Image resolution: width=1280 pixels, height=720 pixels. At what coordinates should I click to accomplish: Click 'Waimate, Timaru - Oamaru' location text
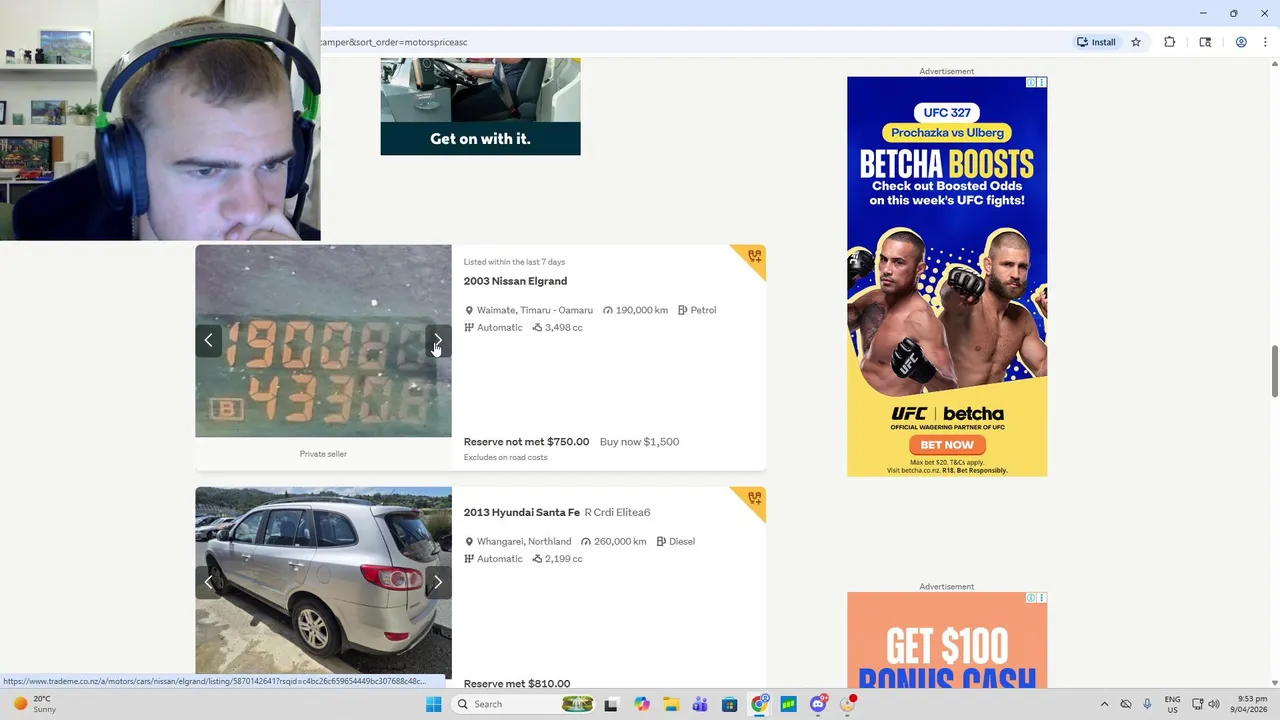(535, 310)
